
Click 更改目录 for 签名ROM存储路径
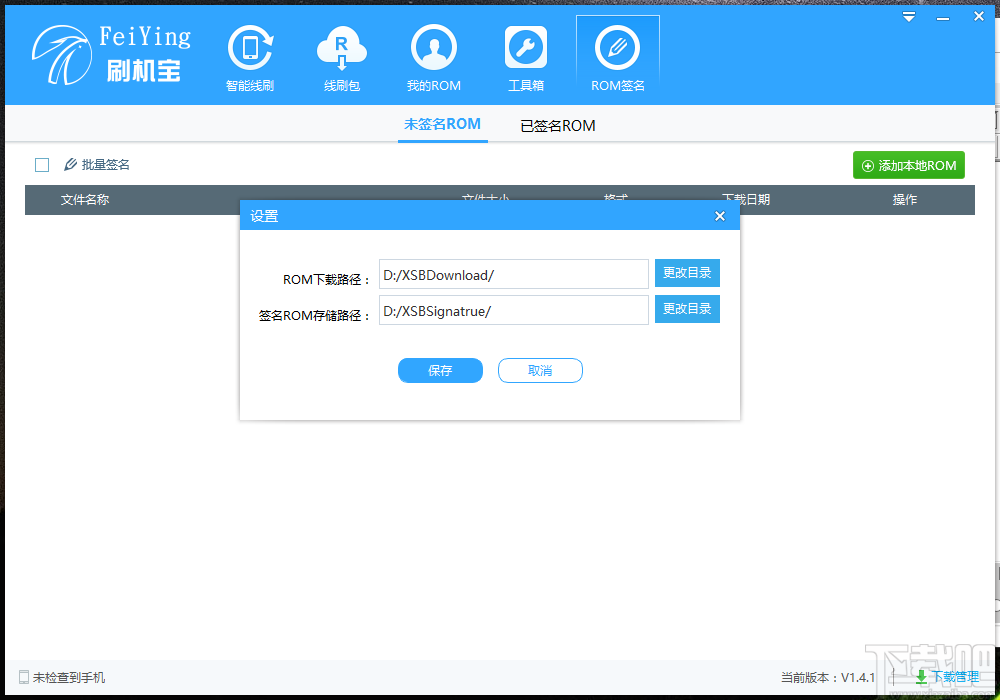point(688,309)
